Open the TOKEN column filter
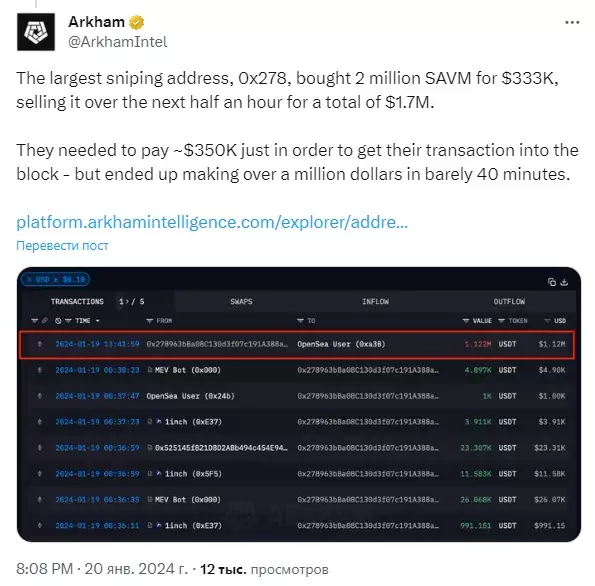This screenshot has height=586, width=595. [501, 321]
